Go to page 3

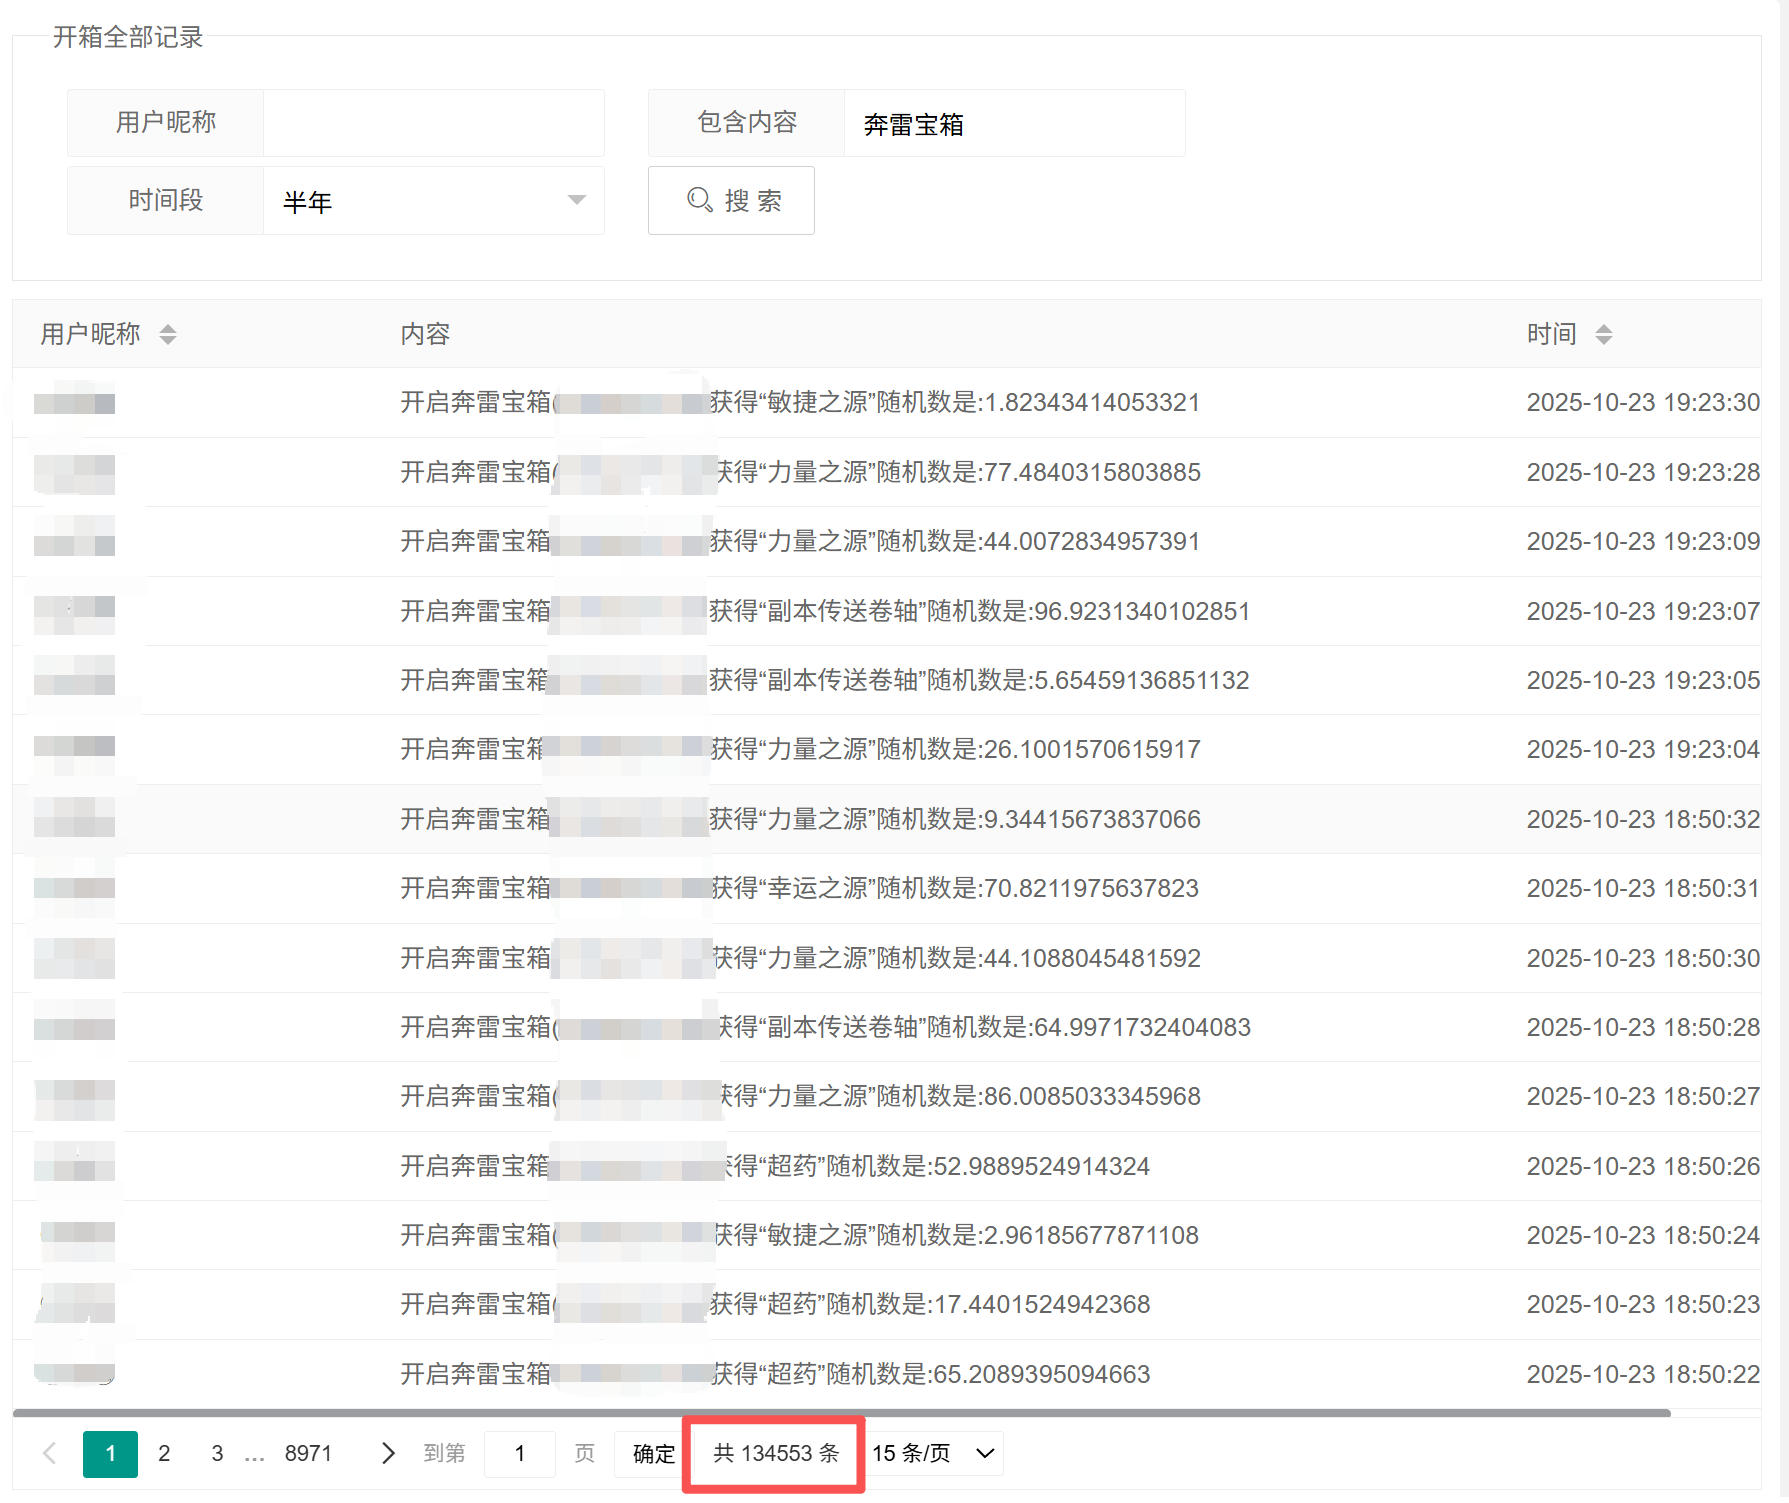pyautogui.click(x=217, y=1453)
